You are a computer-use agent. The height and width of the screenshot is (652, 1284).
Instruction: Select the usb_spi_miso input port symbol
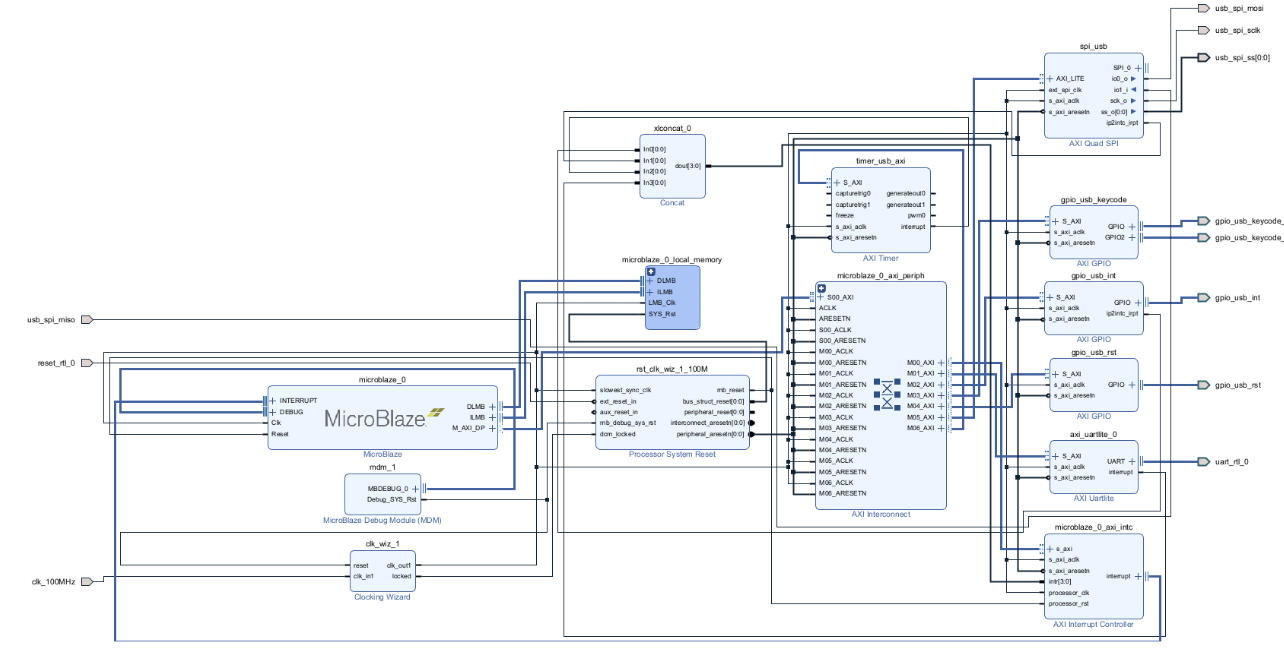pyautogui.click(x=86, y=320)
